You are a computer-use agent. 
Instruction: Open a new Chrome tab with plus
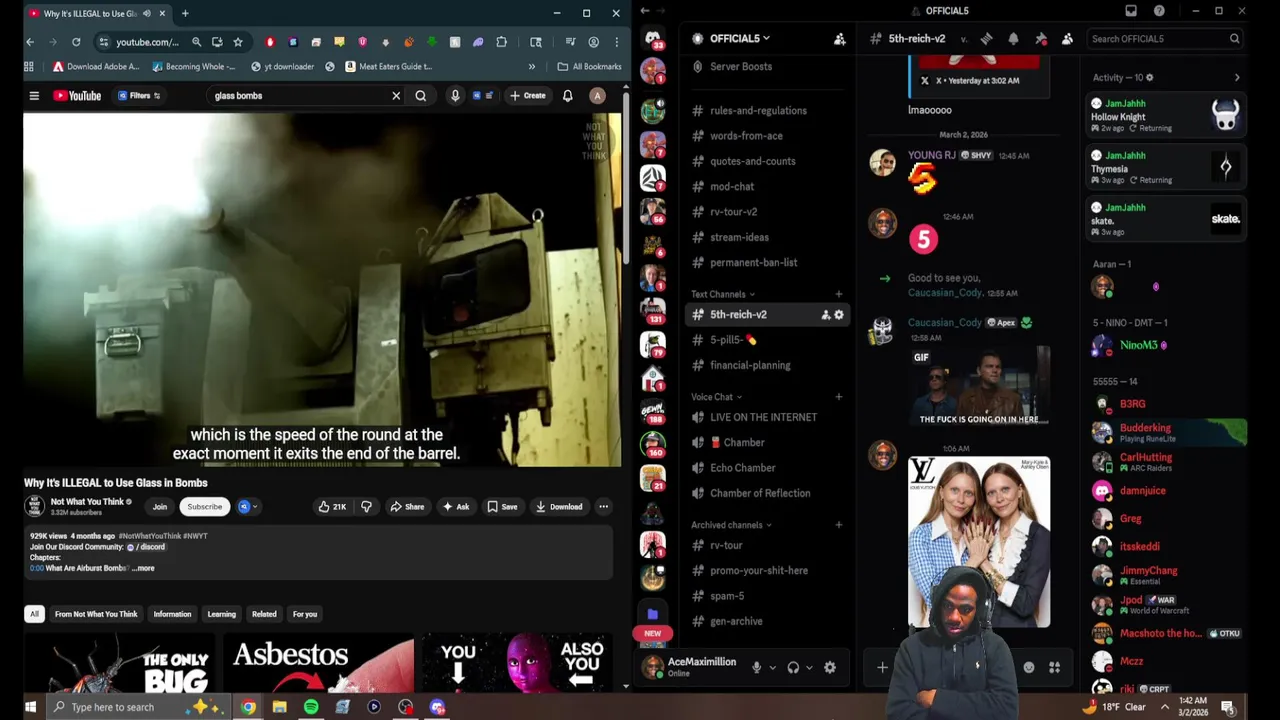[x=185, y=14]
